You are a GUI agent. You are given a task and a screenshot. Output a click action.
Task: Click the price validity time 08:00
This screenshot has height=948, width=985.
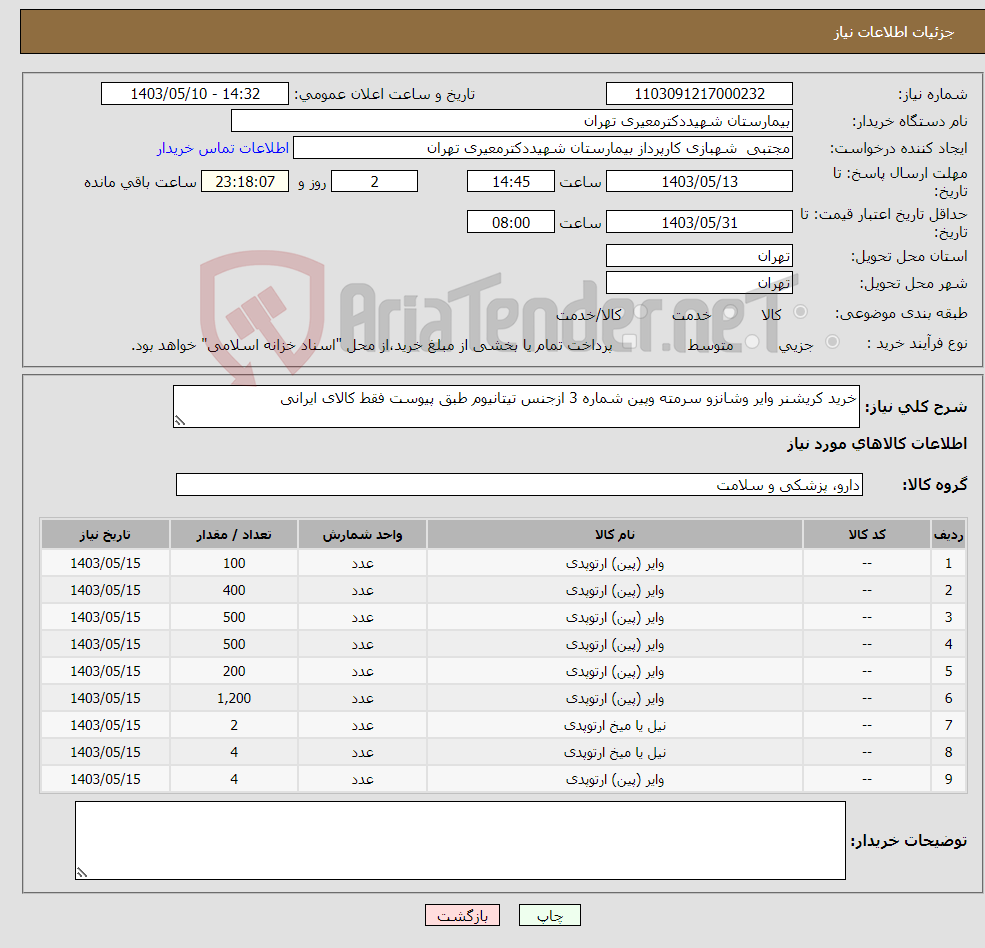coord(511,222)
